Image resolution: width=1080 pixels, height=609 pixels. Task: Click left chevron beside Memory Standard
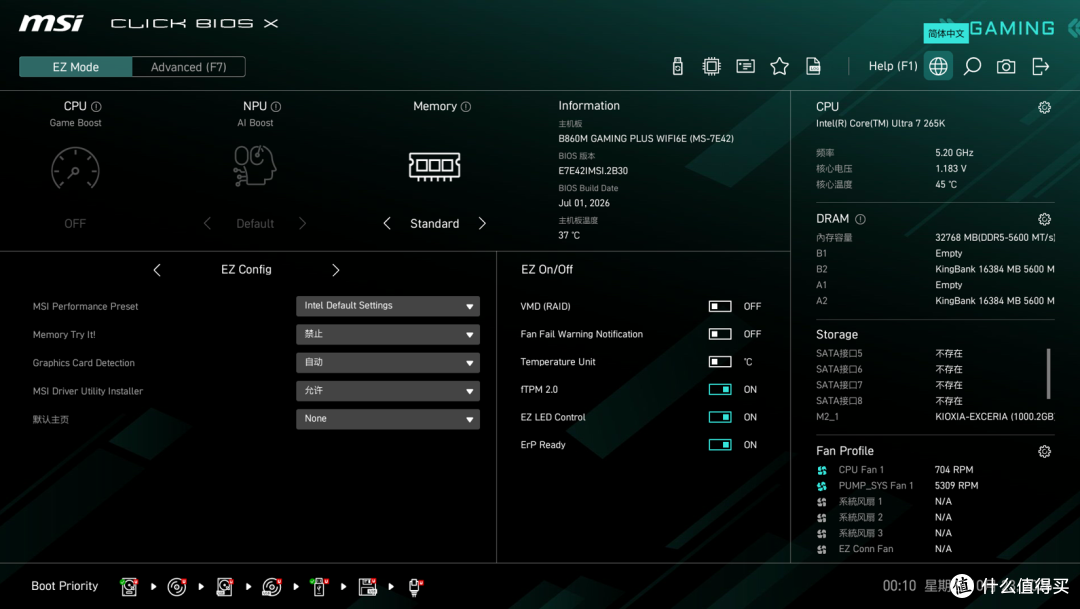tap(386, 223)
